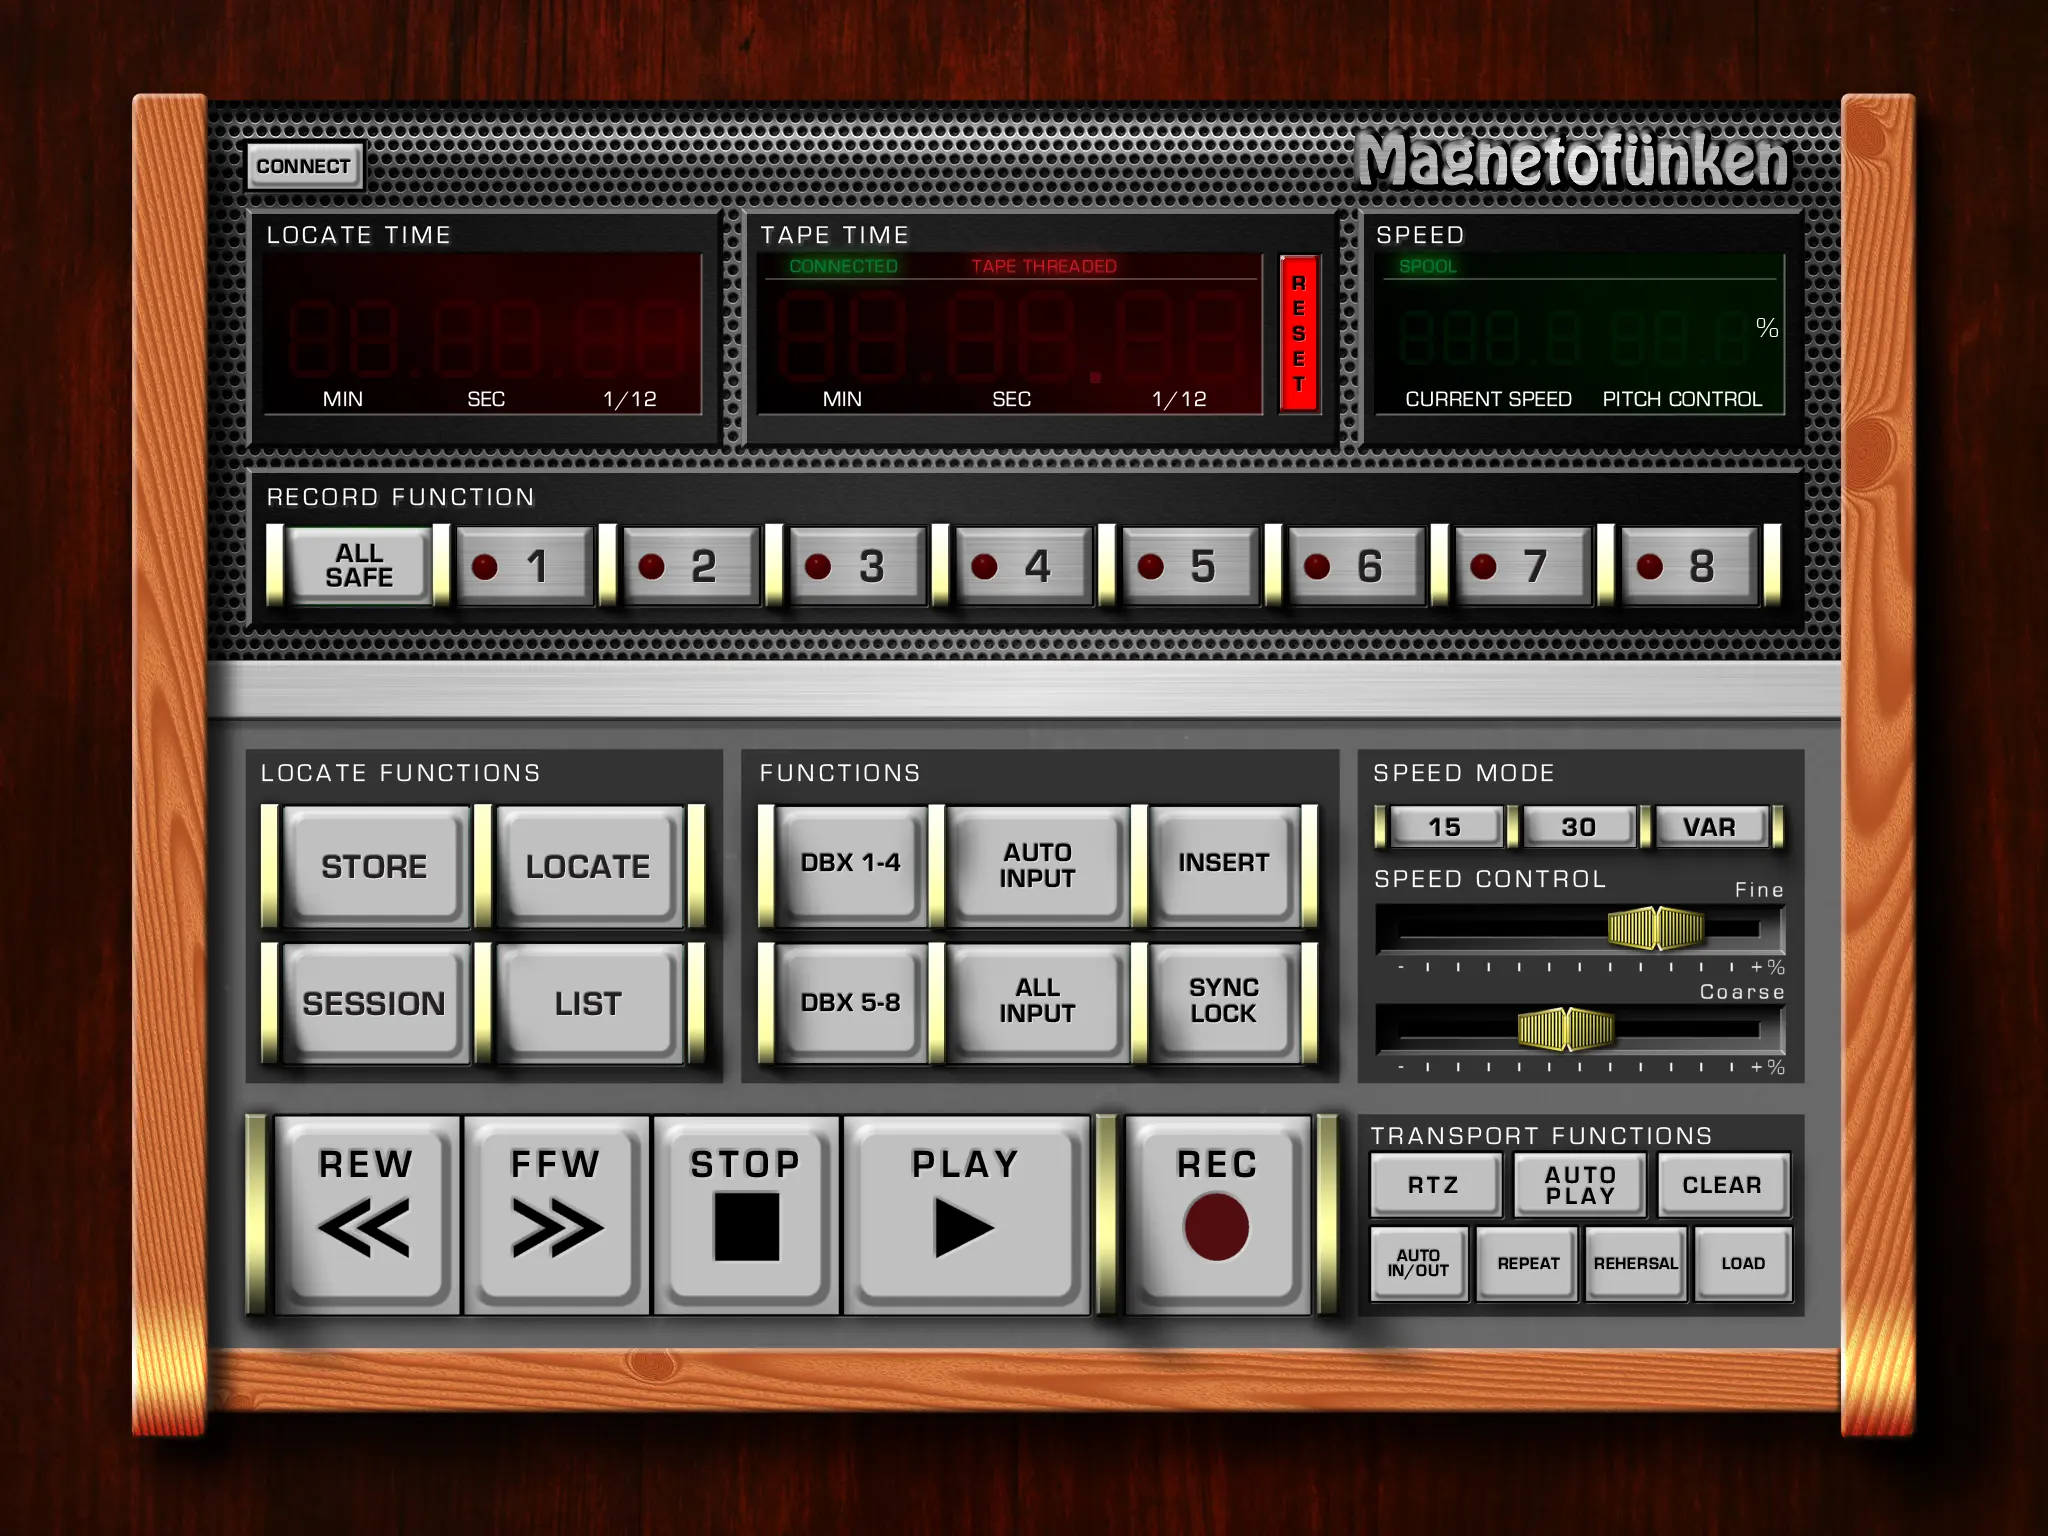Click the Coarse speed control slider knob
The height and width of the screenshot is (1536, 2048).
1566,1029
